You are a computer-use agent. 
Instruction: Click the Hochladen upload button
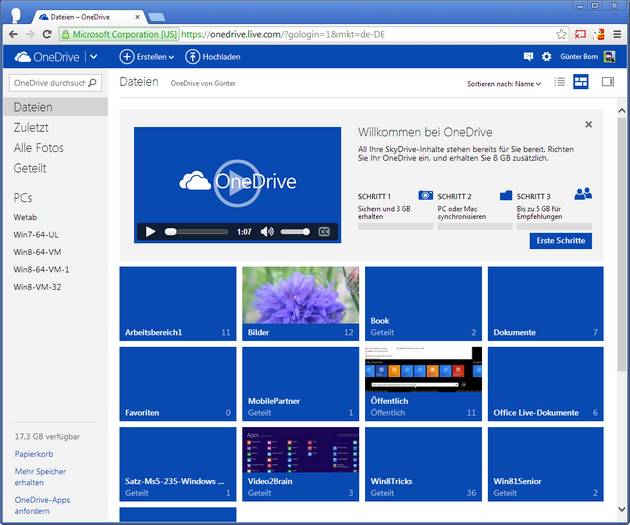tap(213, 57)
